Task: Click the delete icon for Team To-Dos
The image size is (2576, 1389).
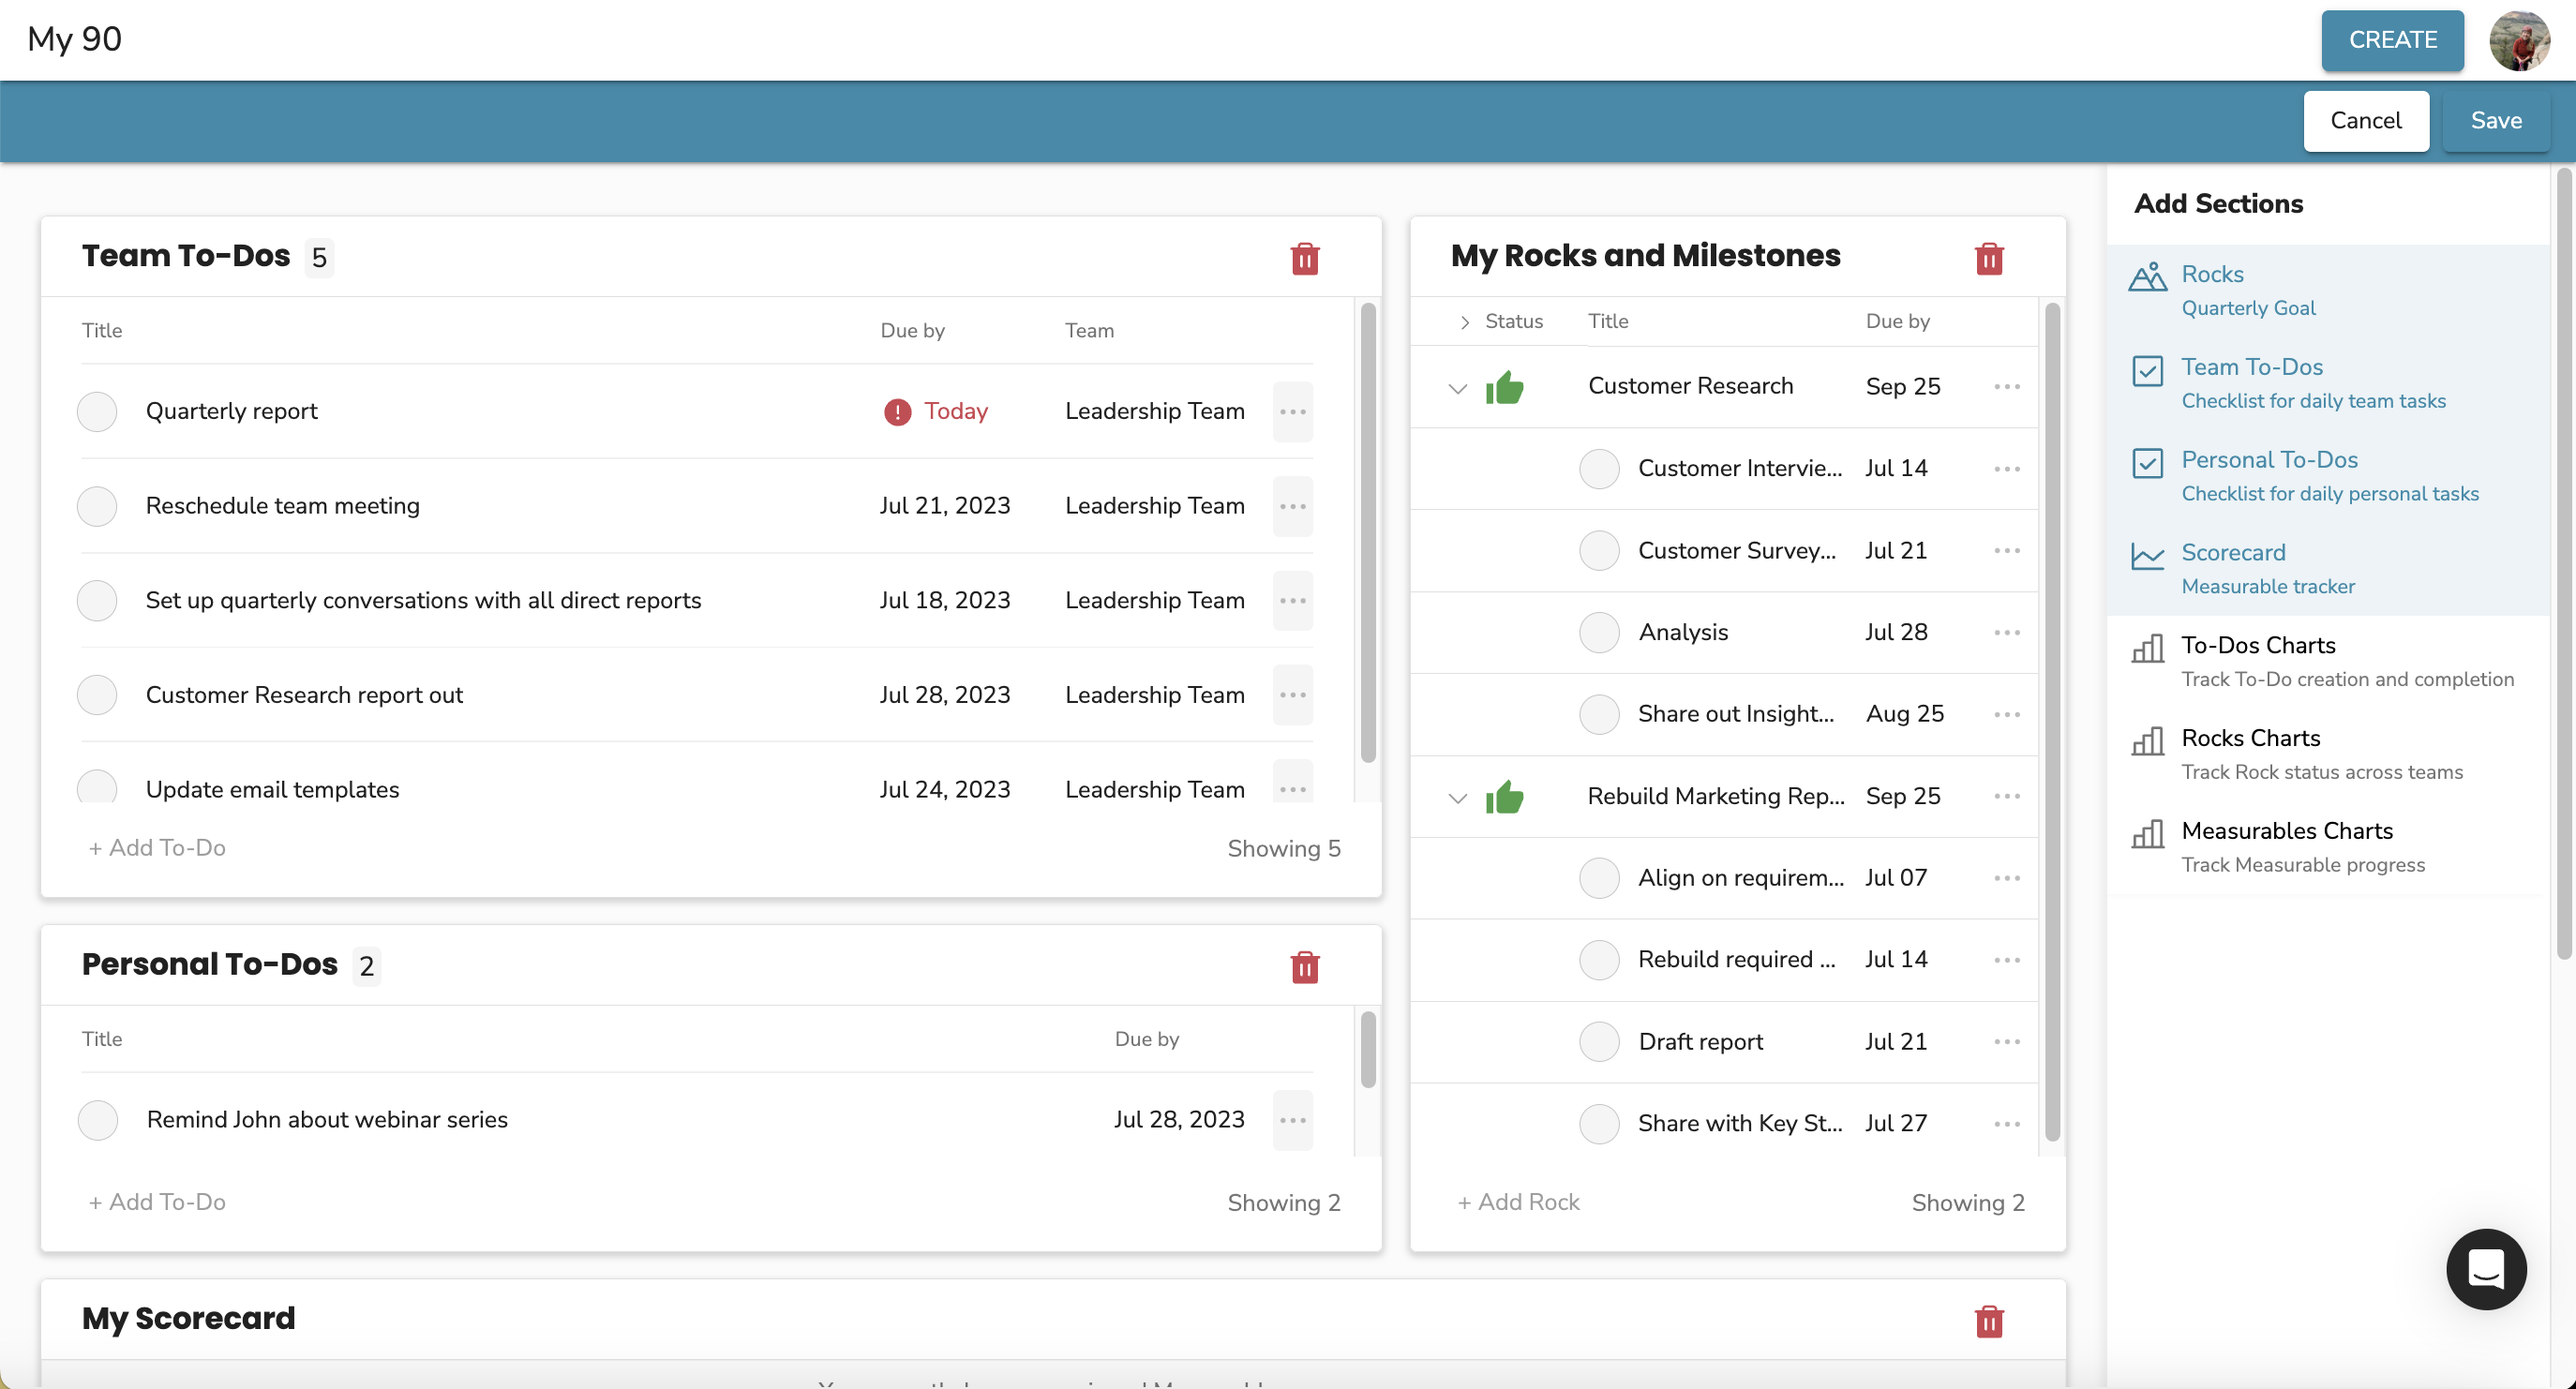Action: (x=1305, y=257)
